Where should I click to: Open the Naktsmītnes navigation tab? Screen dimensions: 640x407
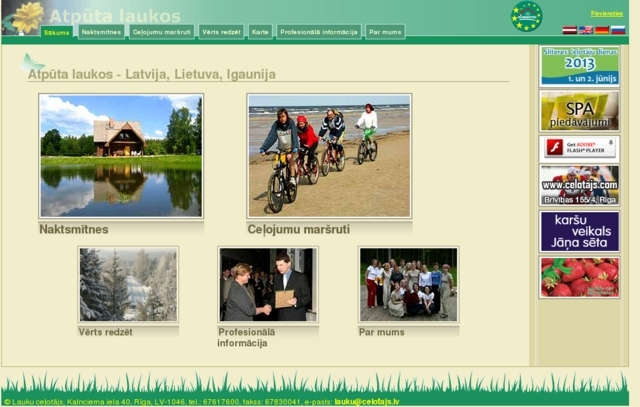click(x=101, y=32)
